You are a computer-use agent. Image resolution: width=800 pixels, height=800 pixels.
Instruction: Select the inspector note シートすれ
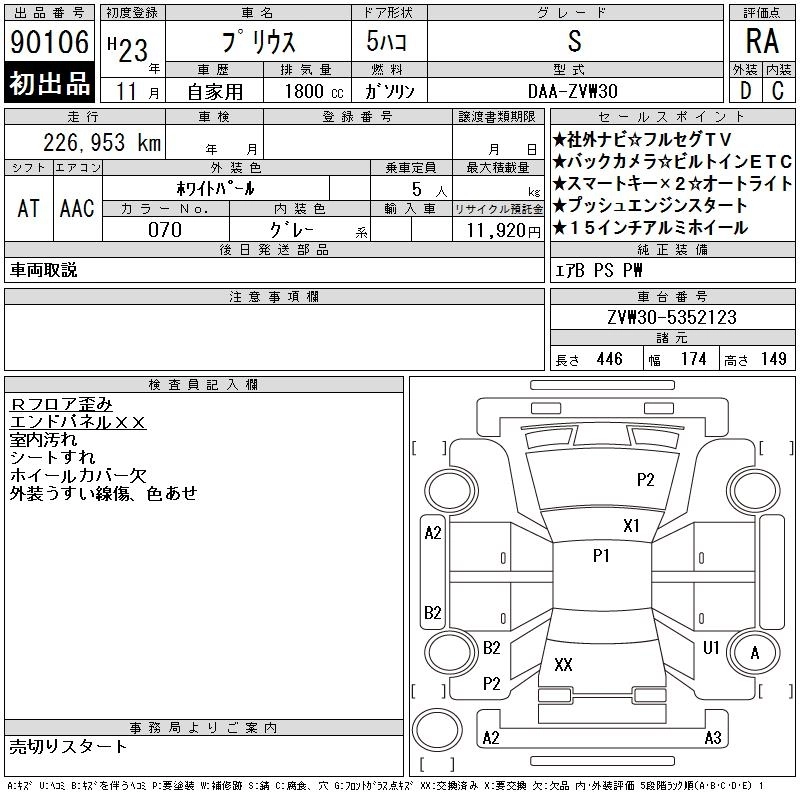[x=53, y=457]
